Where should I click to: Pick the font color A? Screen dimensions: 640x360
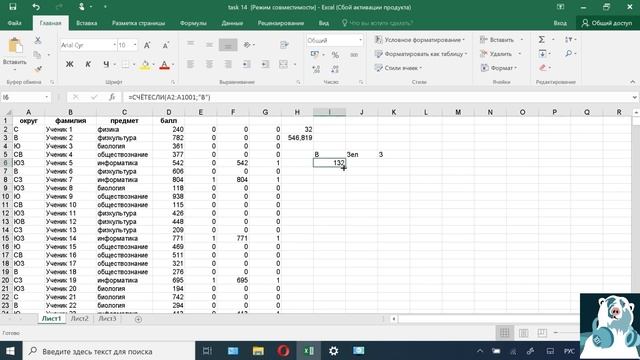pyautogui.click(x=164, y=64)
